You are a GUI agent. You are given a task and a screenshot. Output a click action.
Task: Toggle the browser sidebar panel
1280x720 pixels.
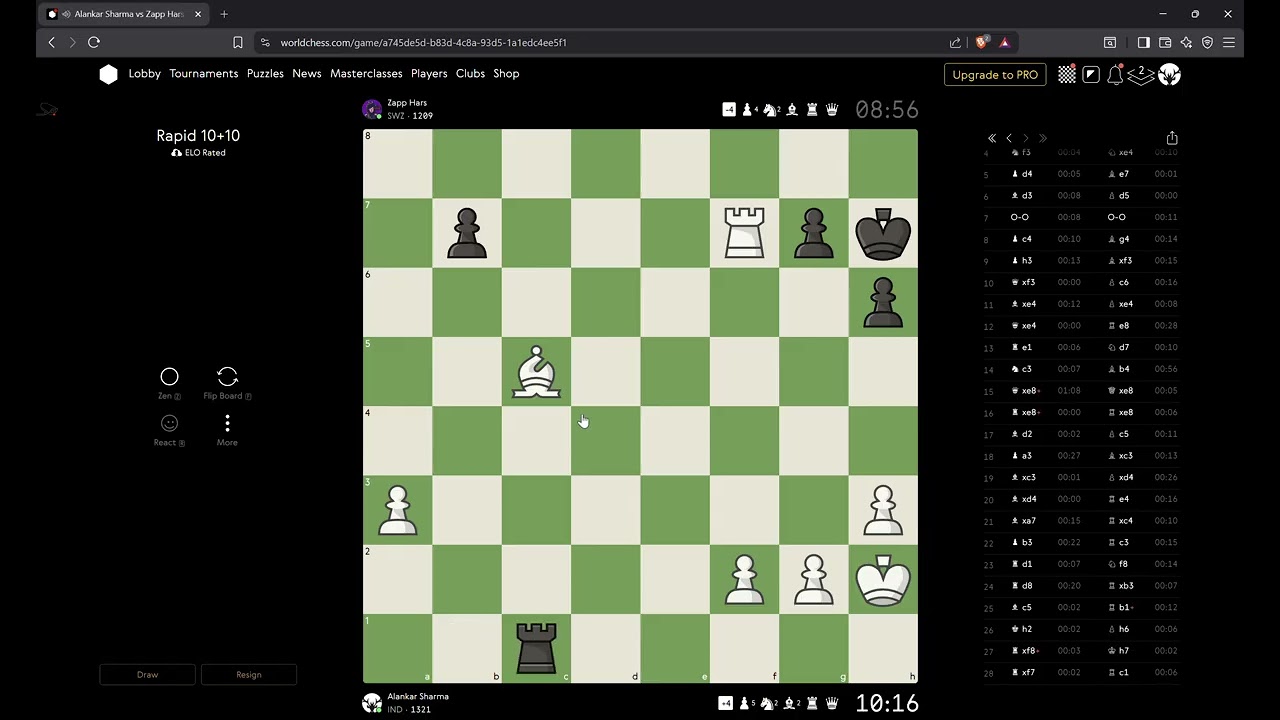[1143, 42]
